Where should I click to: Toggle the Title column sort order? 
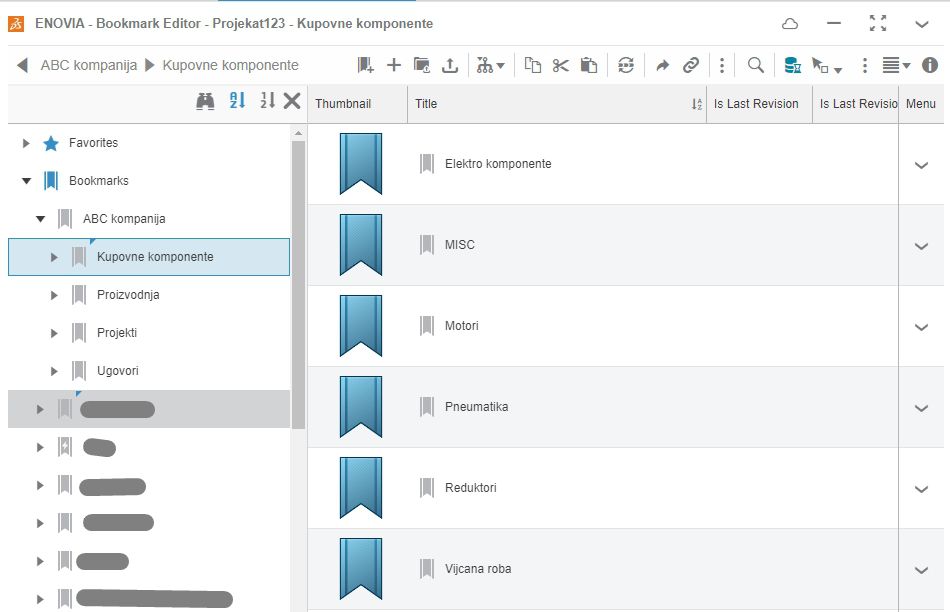click(697, 103)
